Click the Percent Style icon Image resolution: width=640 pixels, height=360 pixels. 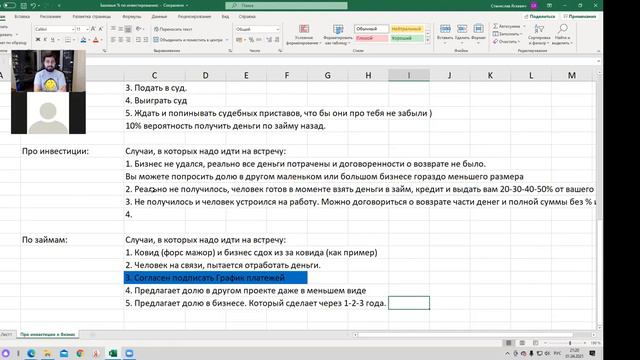(251, 40)
